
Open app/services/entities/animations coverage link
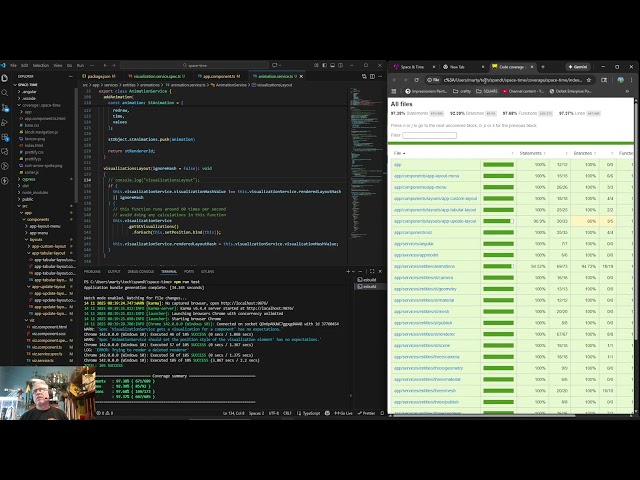[424, 266]
